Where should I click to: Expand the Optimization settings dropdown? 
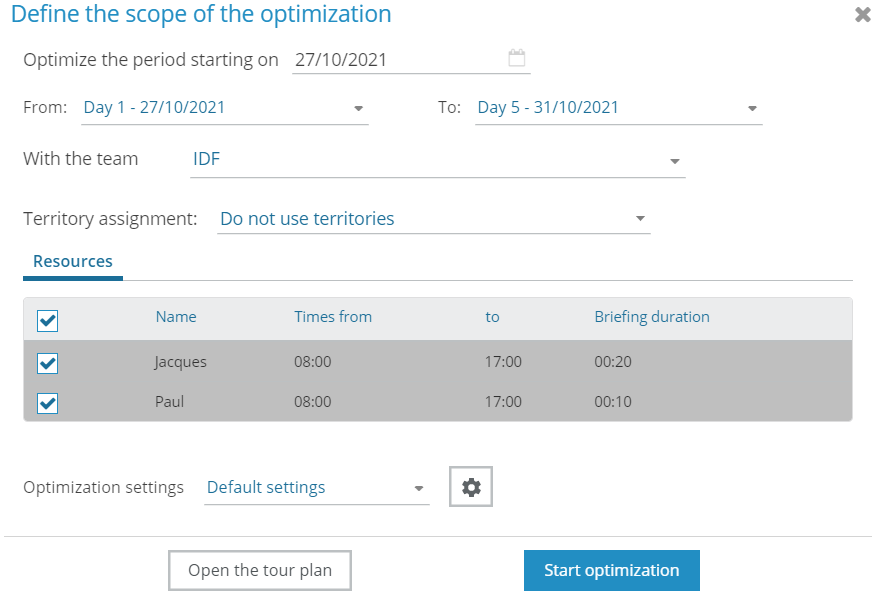point(317,488)
